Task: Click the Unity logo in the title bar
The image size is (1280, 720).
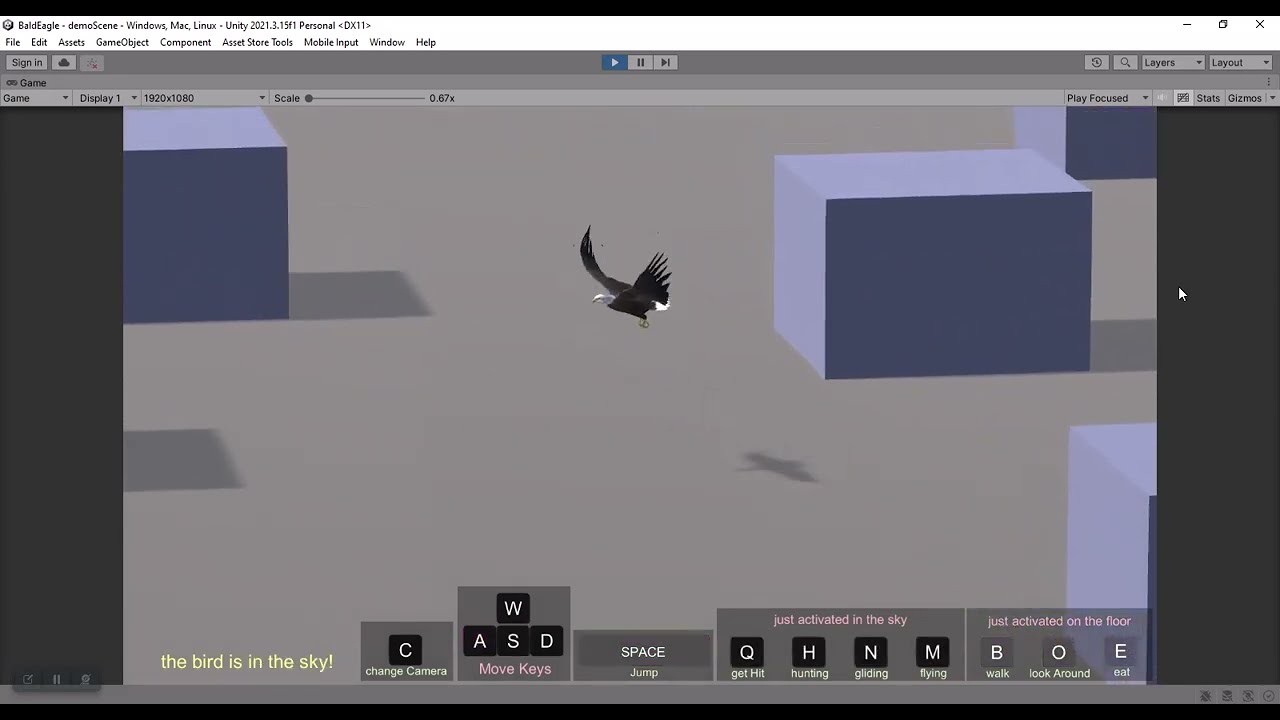Action: [8, 25]
